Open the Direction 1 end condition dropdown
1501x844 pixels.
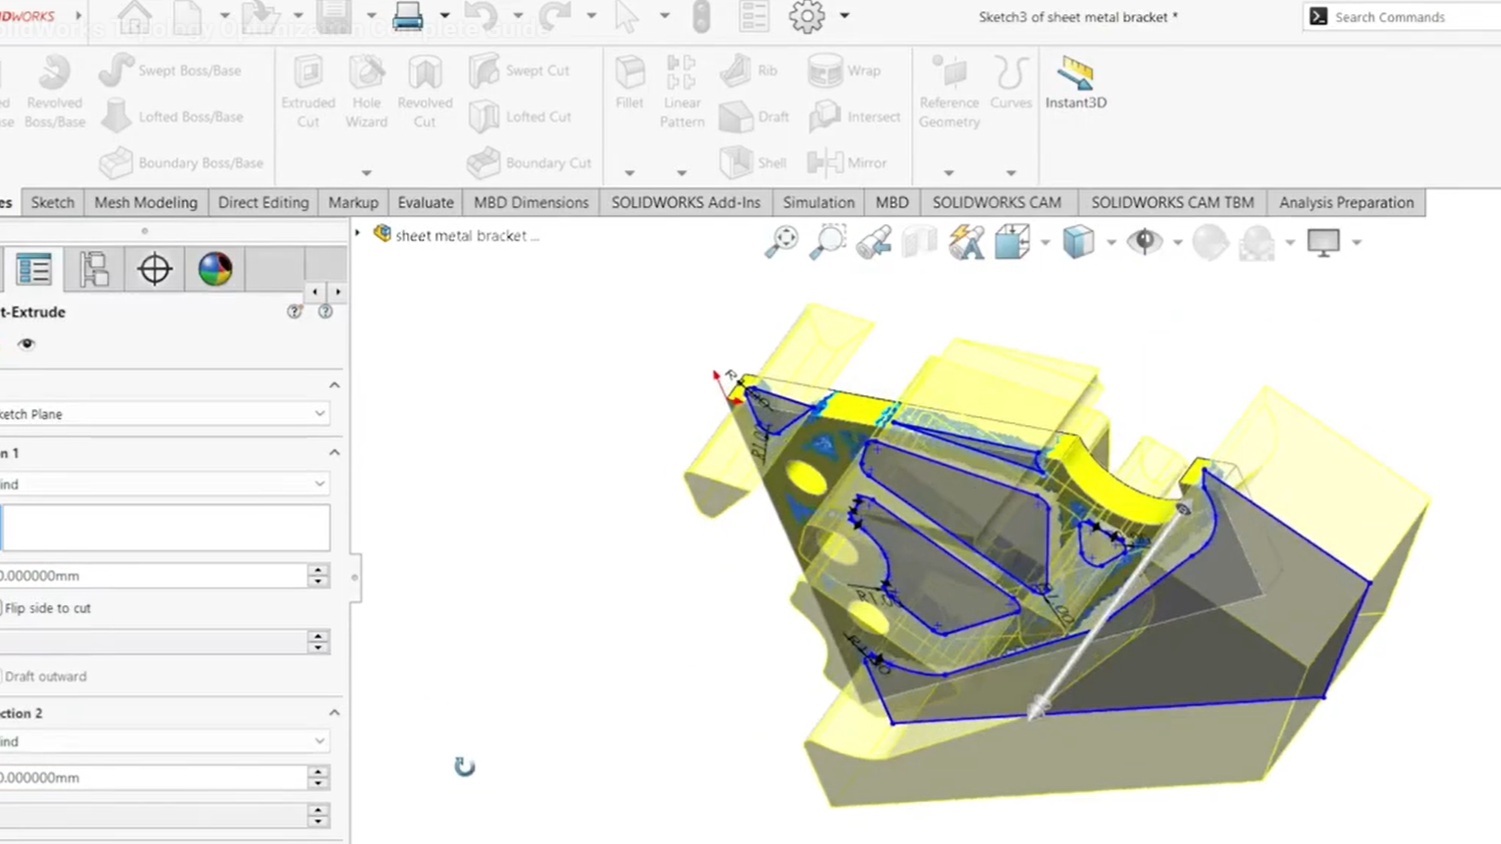[165, 484]
